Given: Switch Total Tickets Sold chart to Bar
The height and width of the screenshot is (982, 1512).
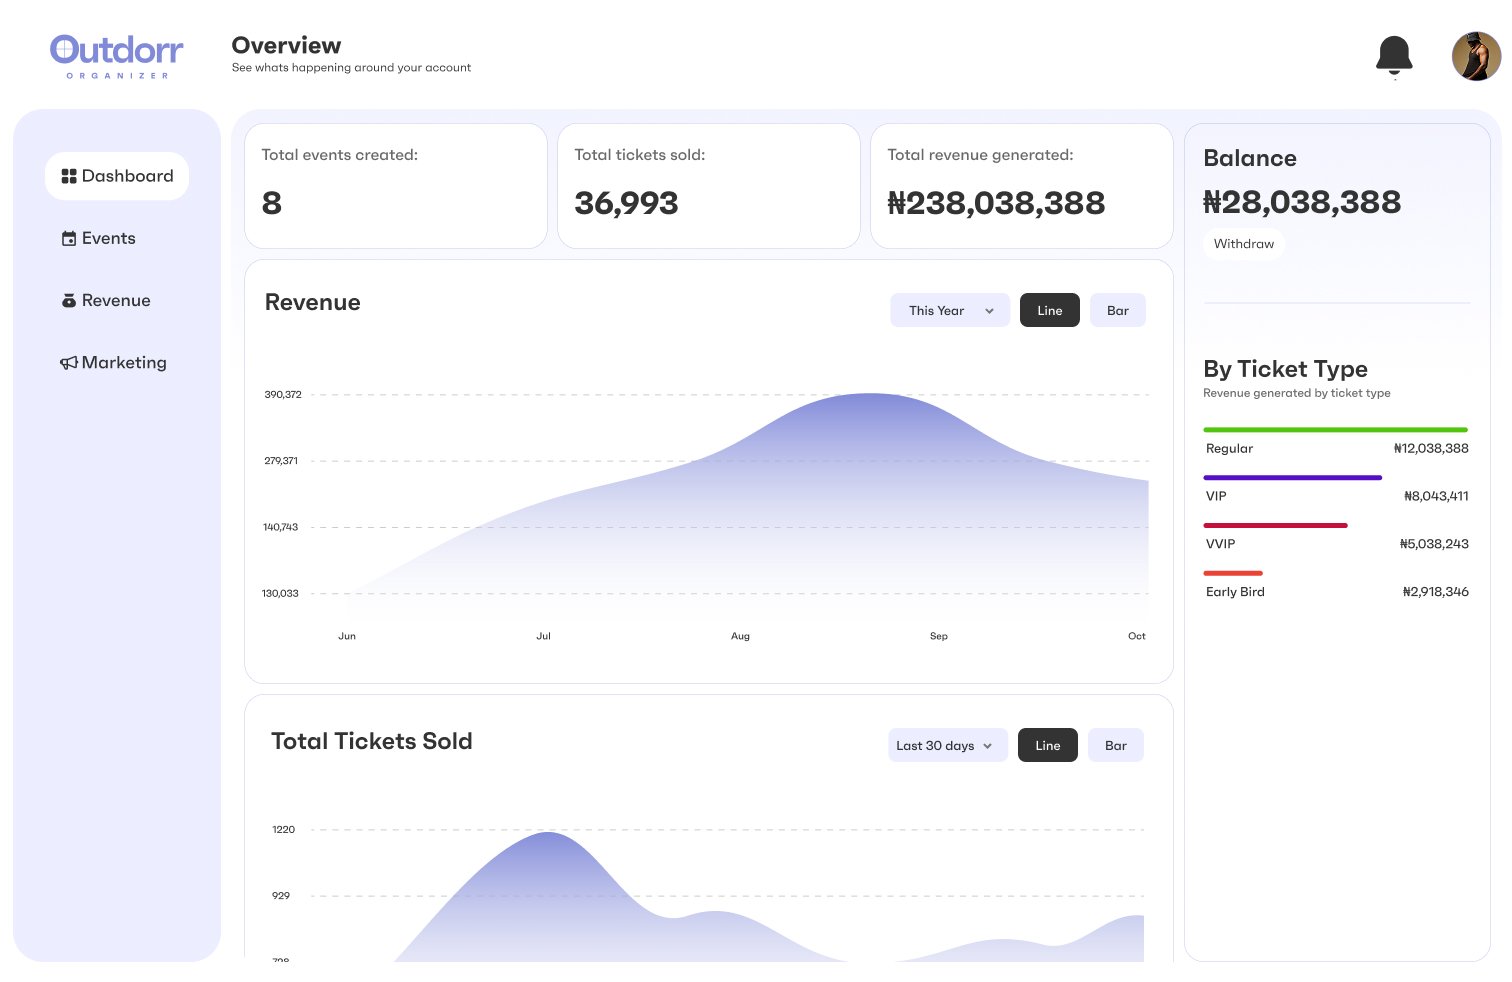Looking at the screenshot, I should tap(1115, 745).
